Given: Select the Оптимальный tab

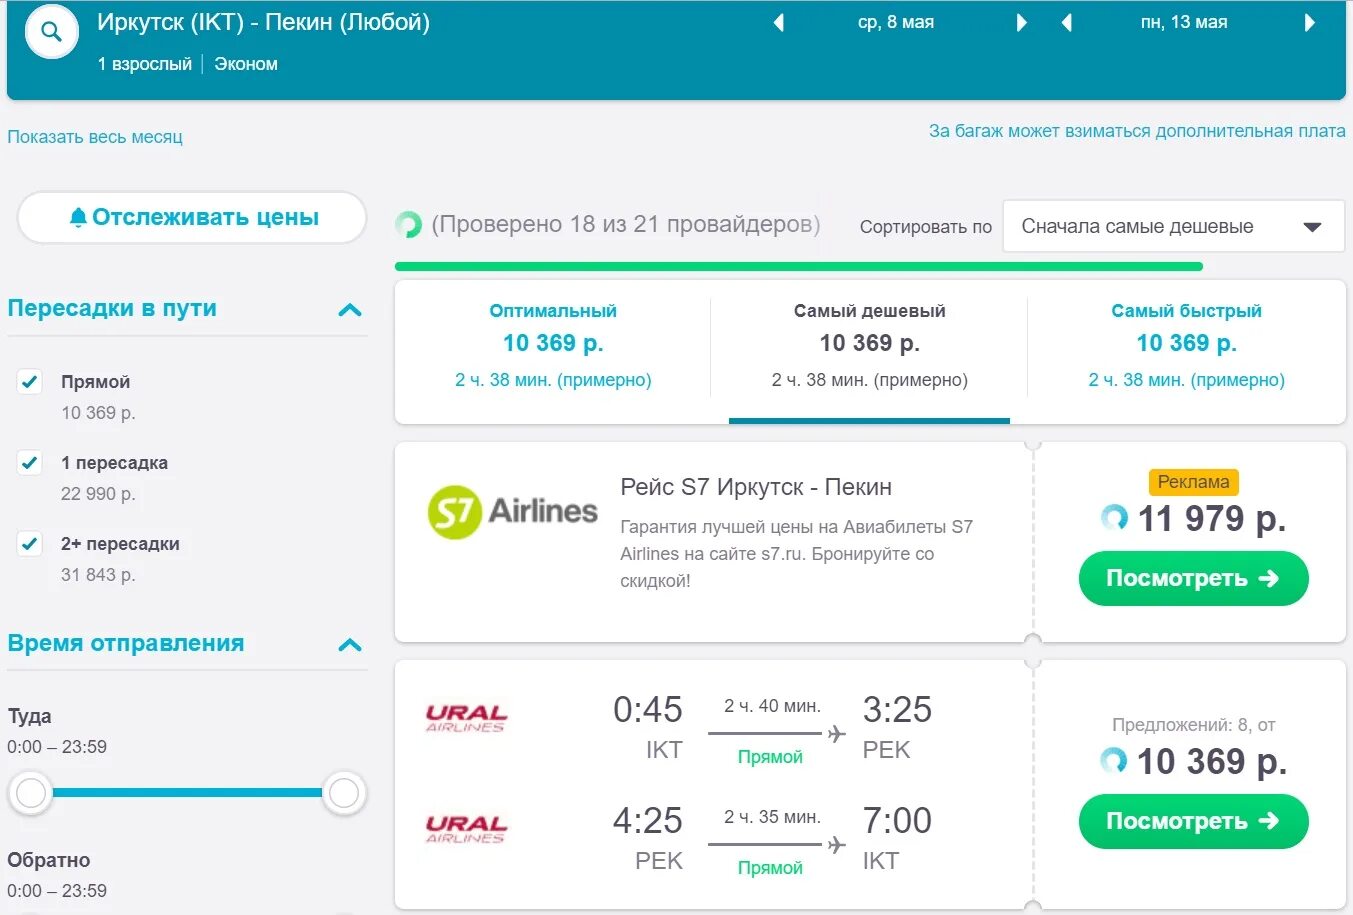Looking at the screenshot, I should (x=553, y=345).
